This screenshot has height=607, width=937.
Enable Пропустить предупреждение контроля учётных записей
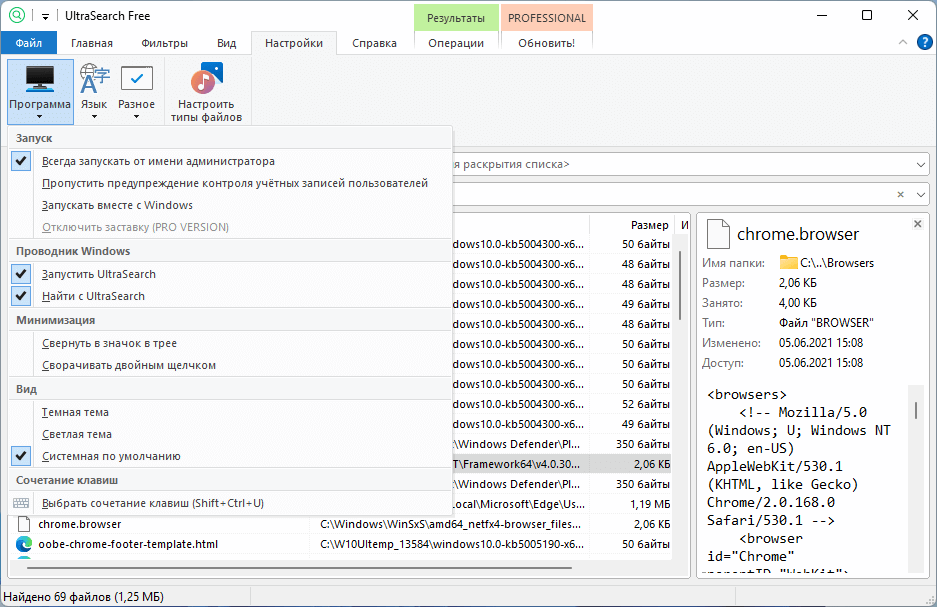click(x=230, y=183)
